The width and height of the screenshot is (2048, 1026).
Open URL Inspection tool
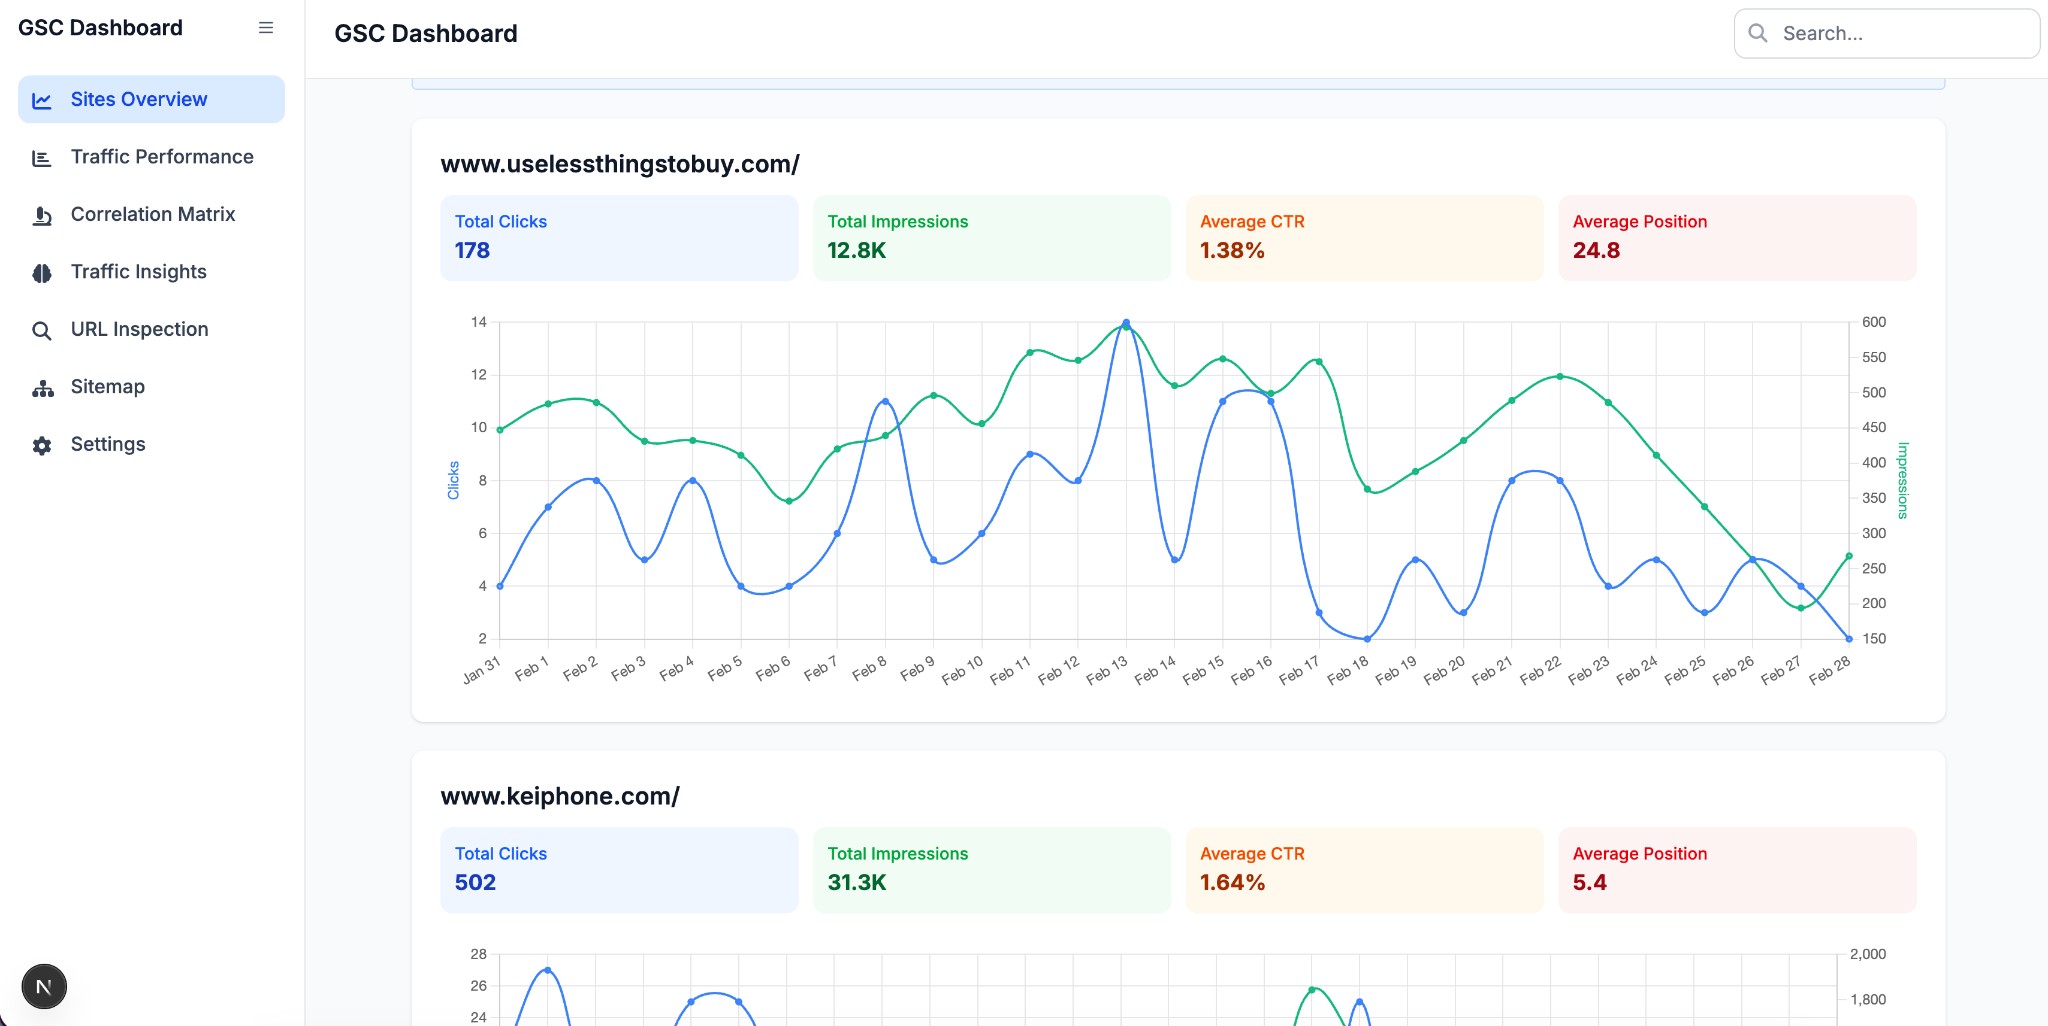[151, 329]
